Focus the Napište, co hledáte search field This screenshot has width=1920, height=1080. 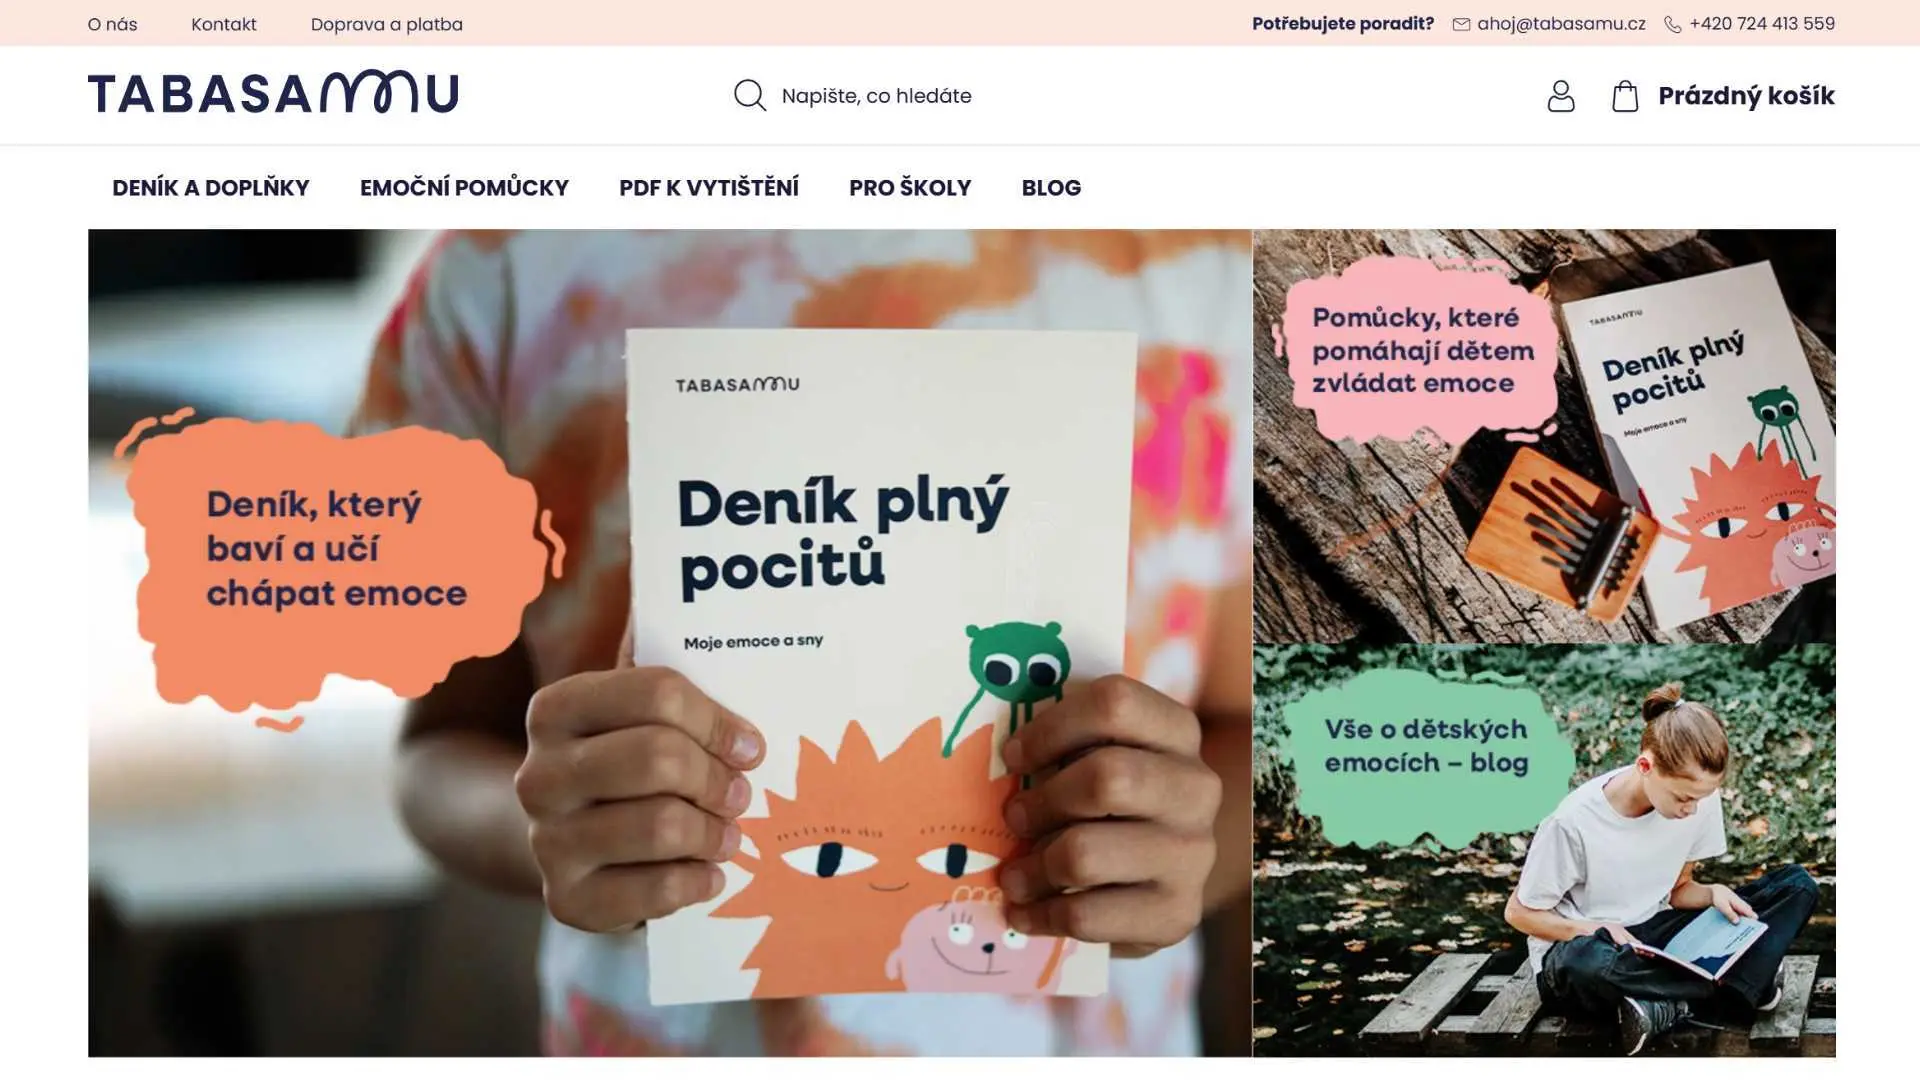tap(1000, 96)
